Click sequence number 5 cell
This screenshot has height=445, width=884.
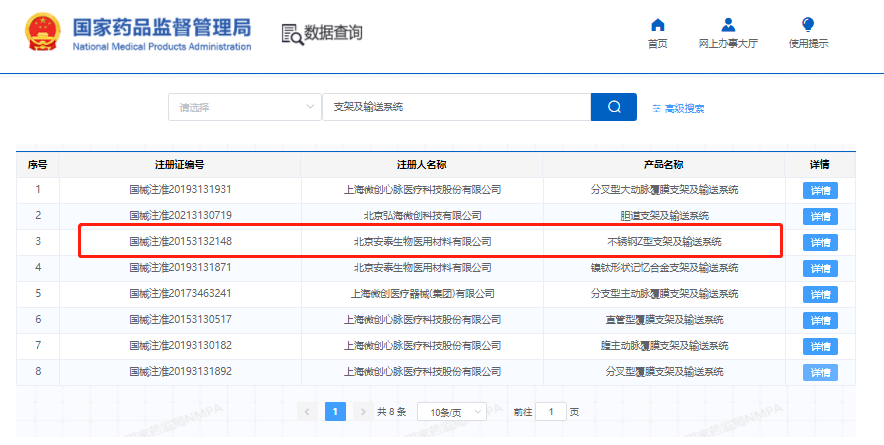38,293
